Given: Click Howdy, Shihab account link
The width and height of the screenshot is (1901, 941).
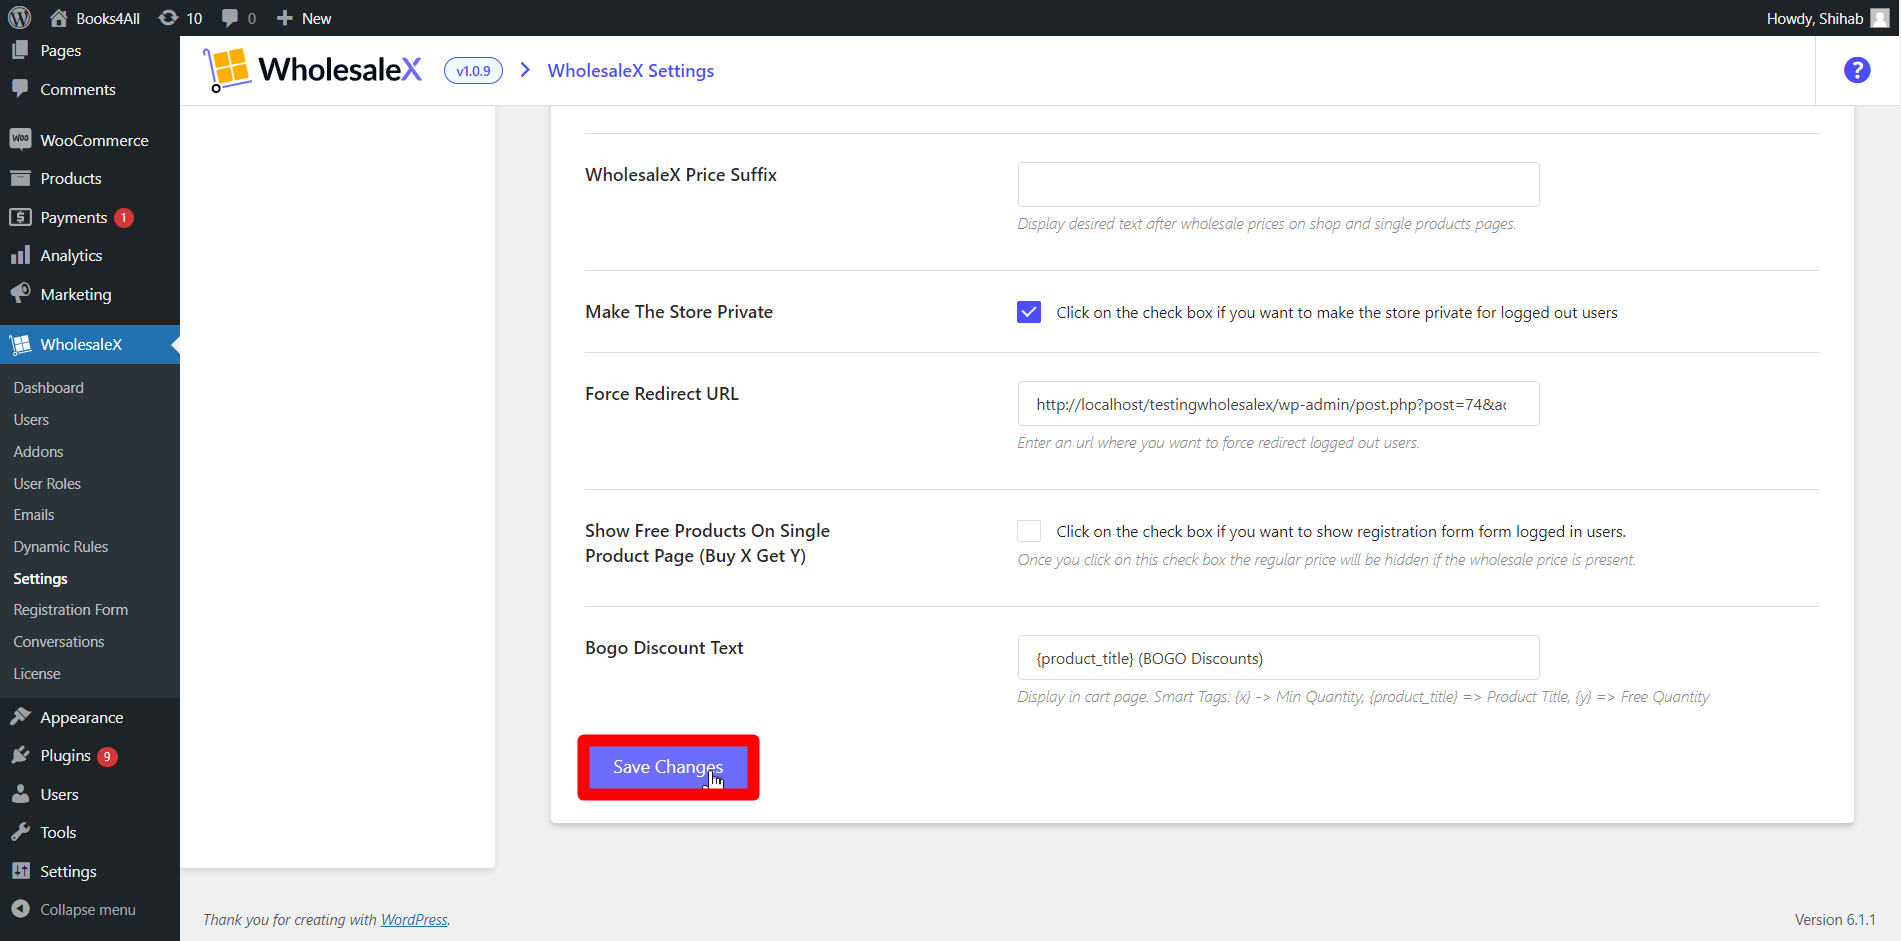Looking at the screenshot, I should pos(1815,18).
